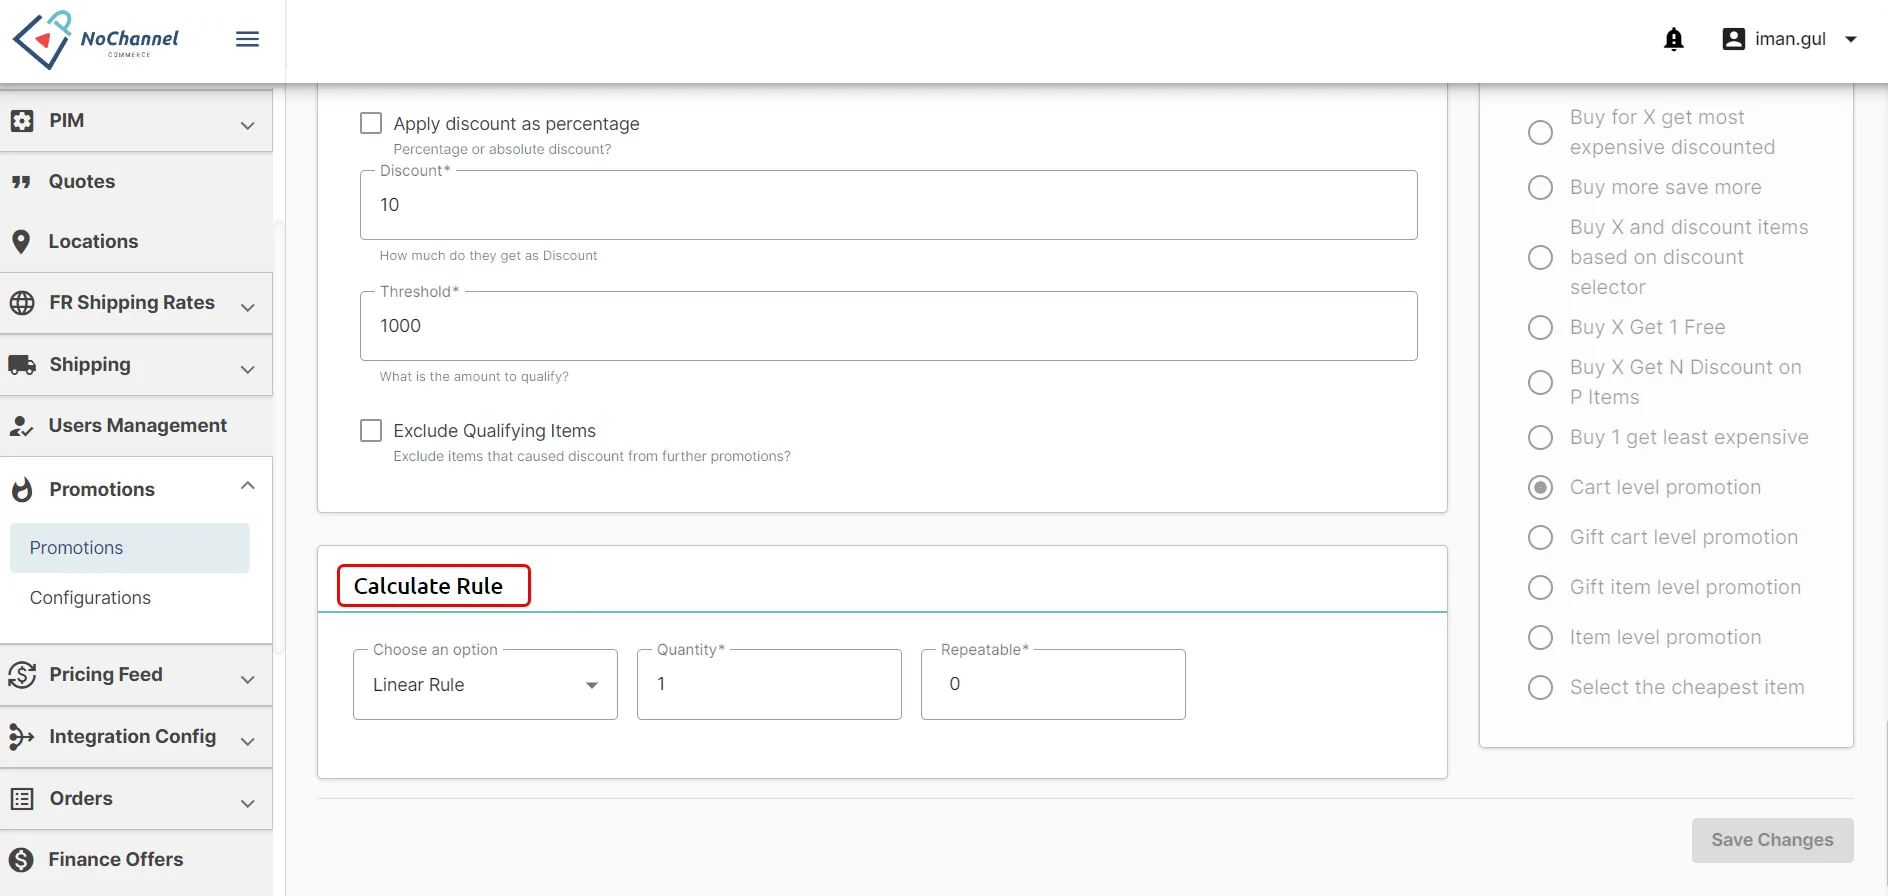
Task: Enable Apply discount as percentage checkbox
Action: 371,123
